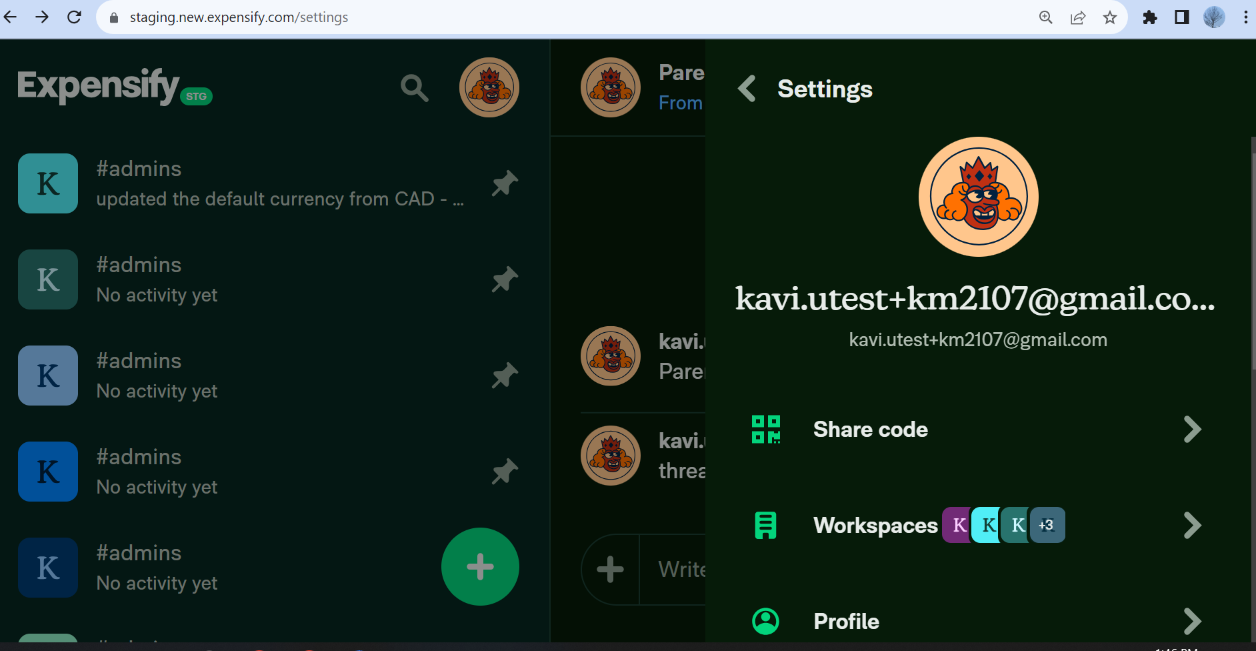Click the QR code Share code icon
The image size is (1256, 651).
click(x=766, y=429)
